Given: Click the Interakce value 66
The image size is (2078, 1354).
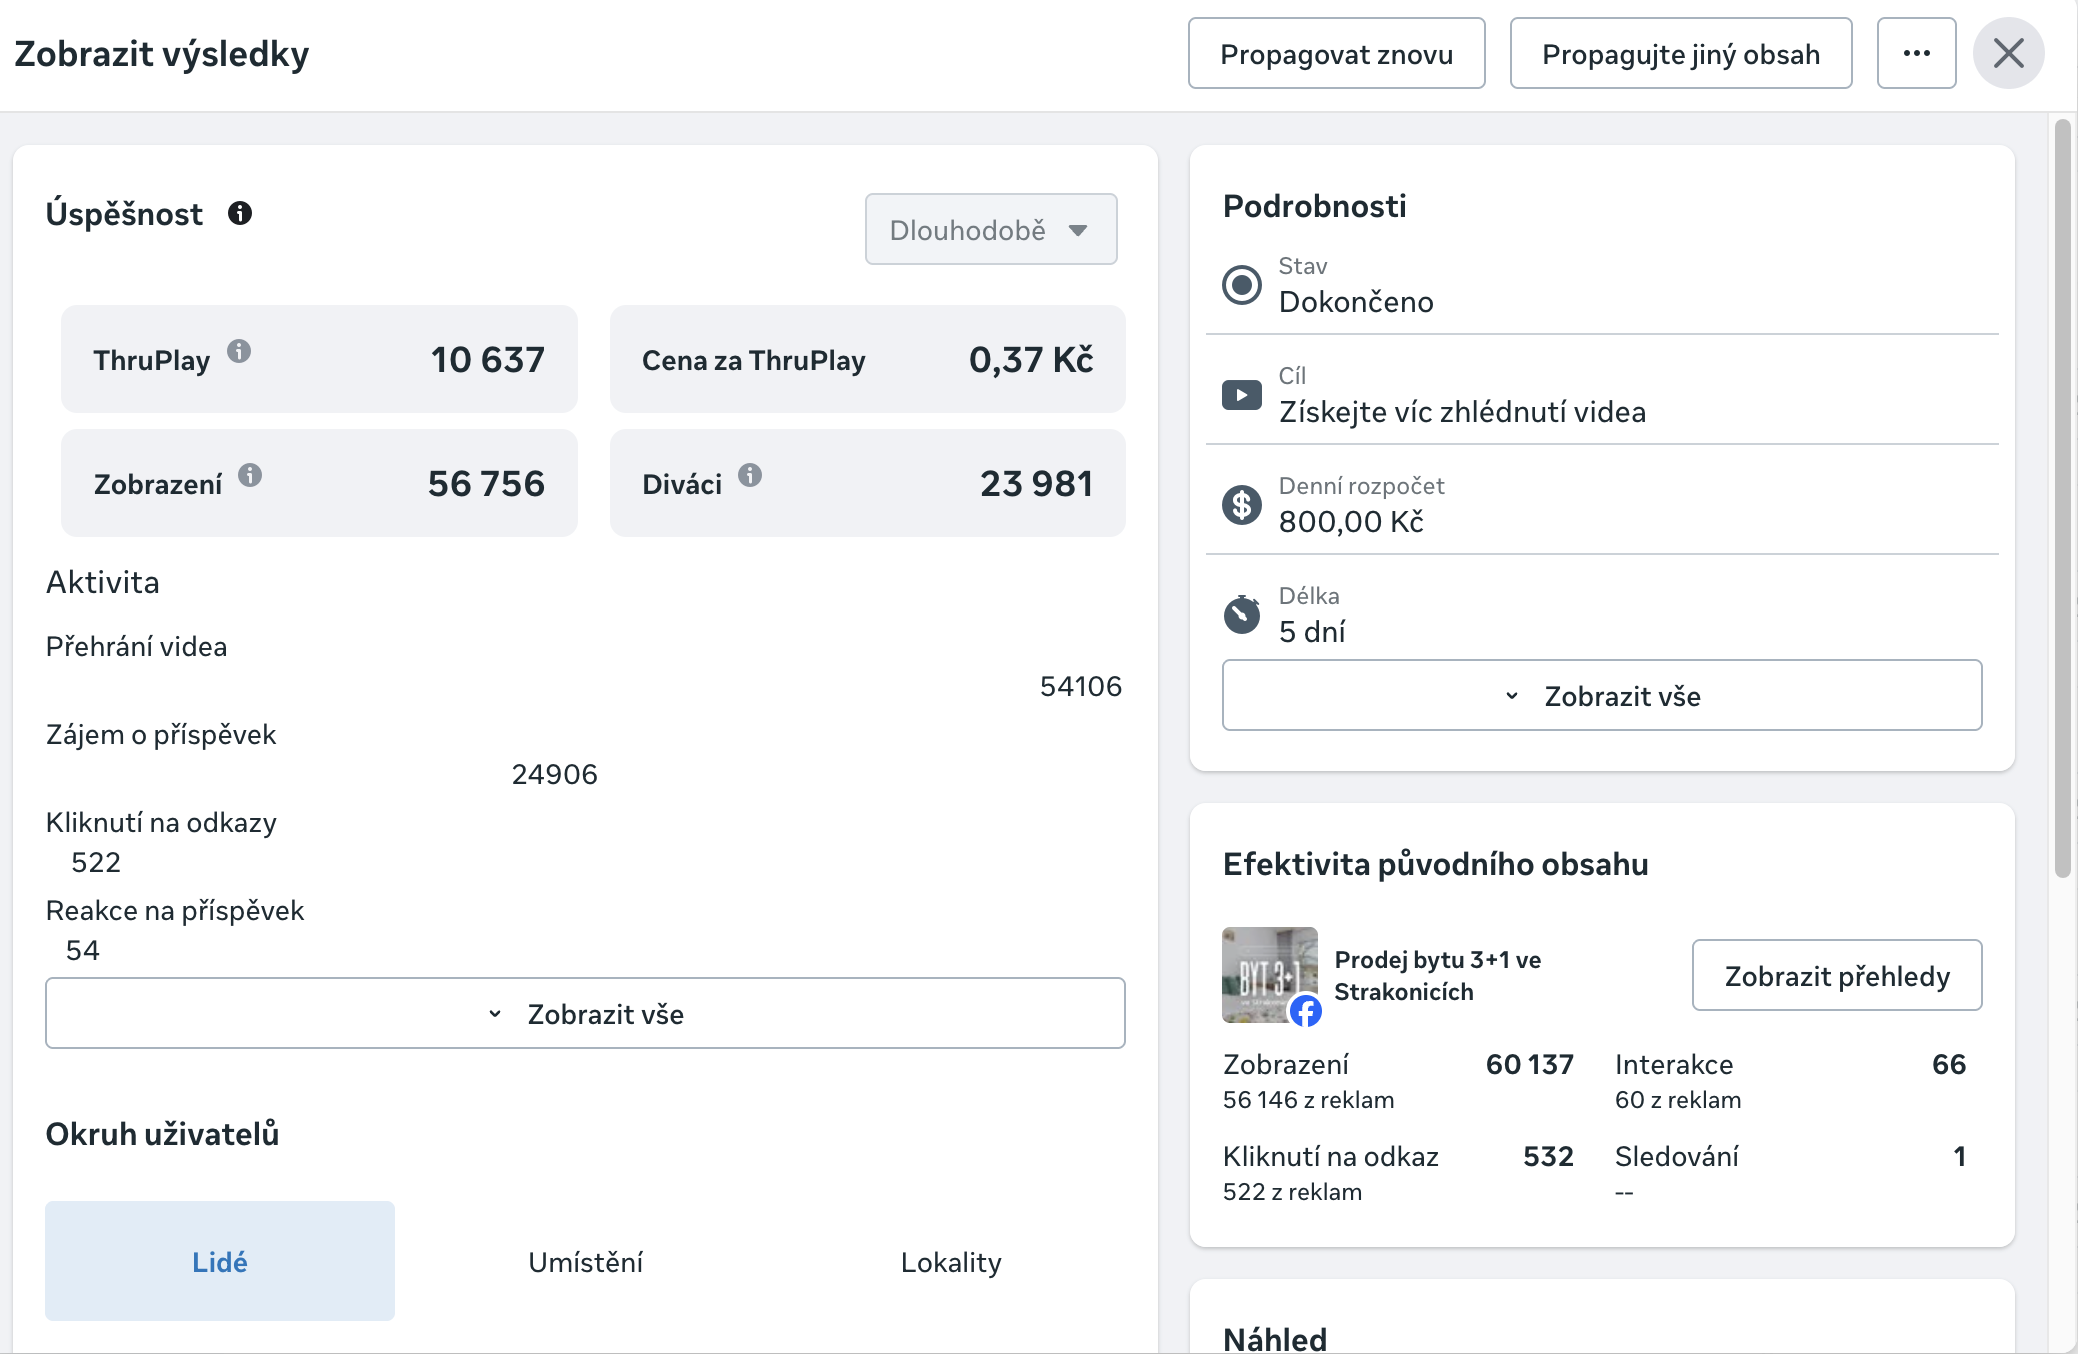Looking at the screenshot, I should click(1949, 1064).
